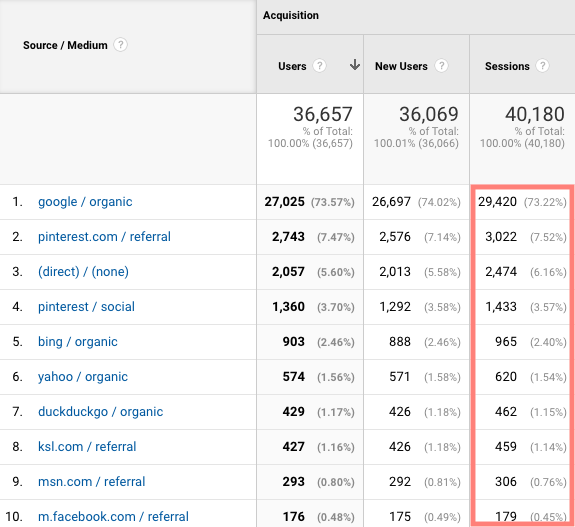Screen dimensions: 575x527
Task: Click users percentage (73.57%)
Action: click(x=333, y=202)
